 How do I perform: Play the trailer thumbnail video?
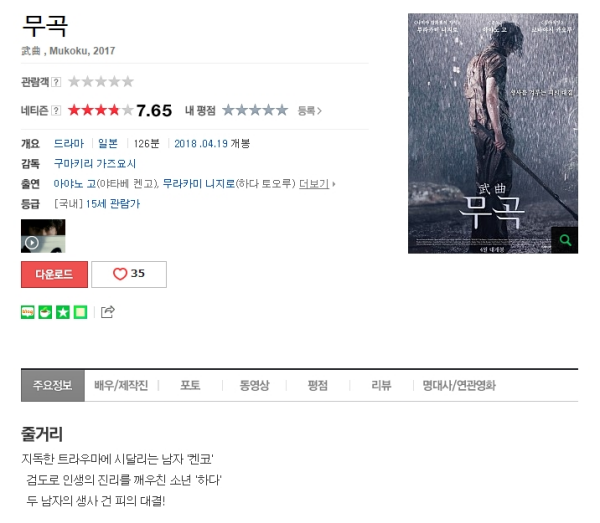tap(43, 236)
